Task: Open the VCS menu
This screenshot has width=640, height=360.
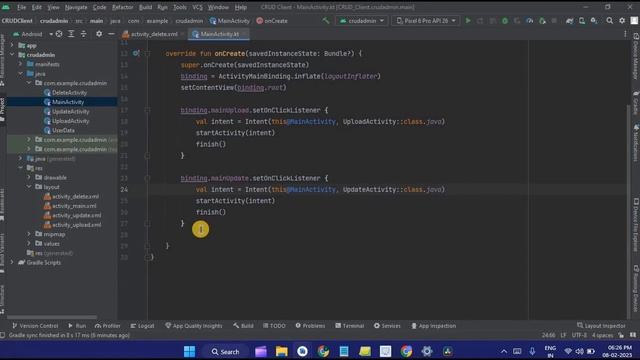Action: coord(198,7)
